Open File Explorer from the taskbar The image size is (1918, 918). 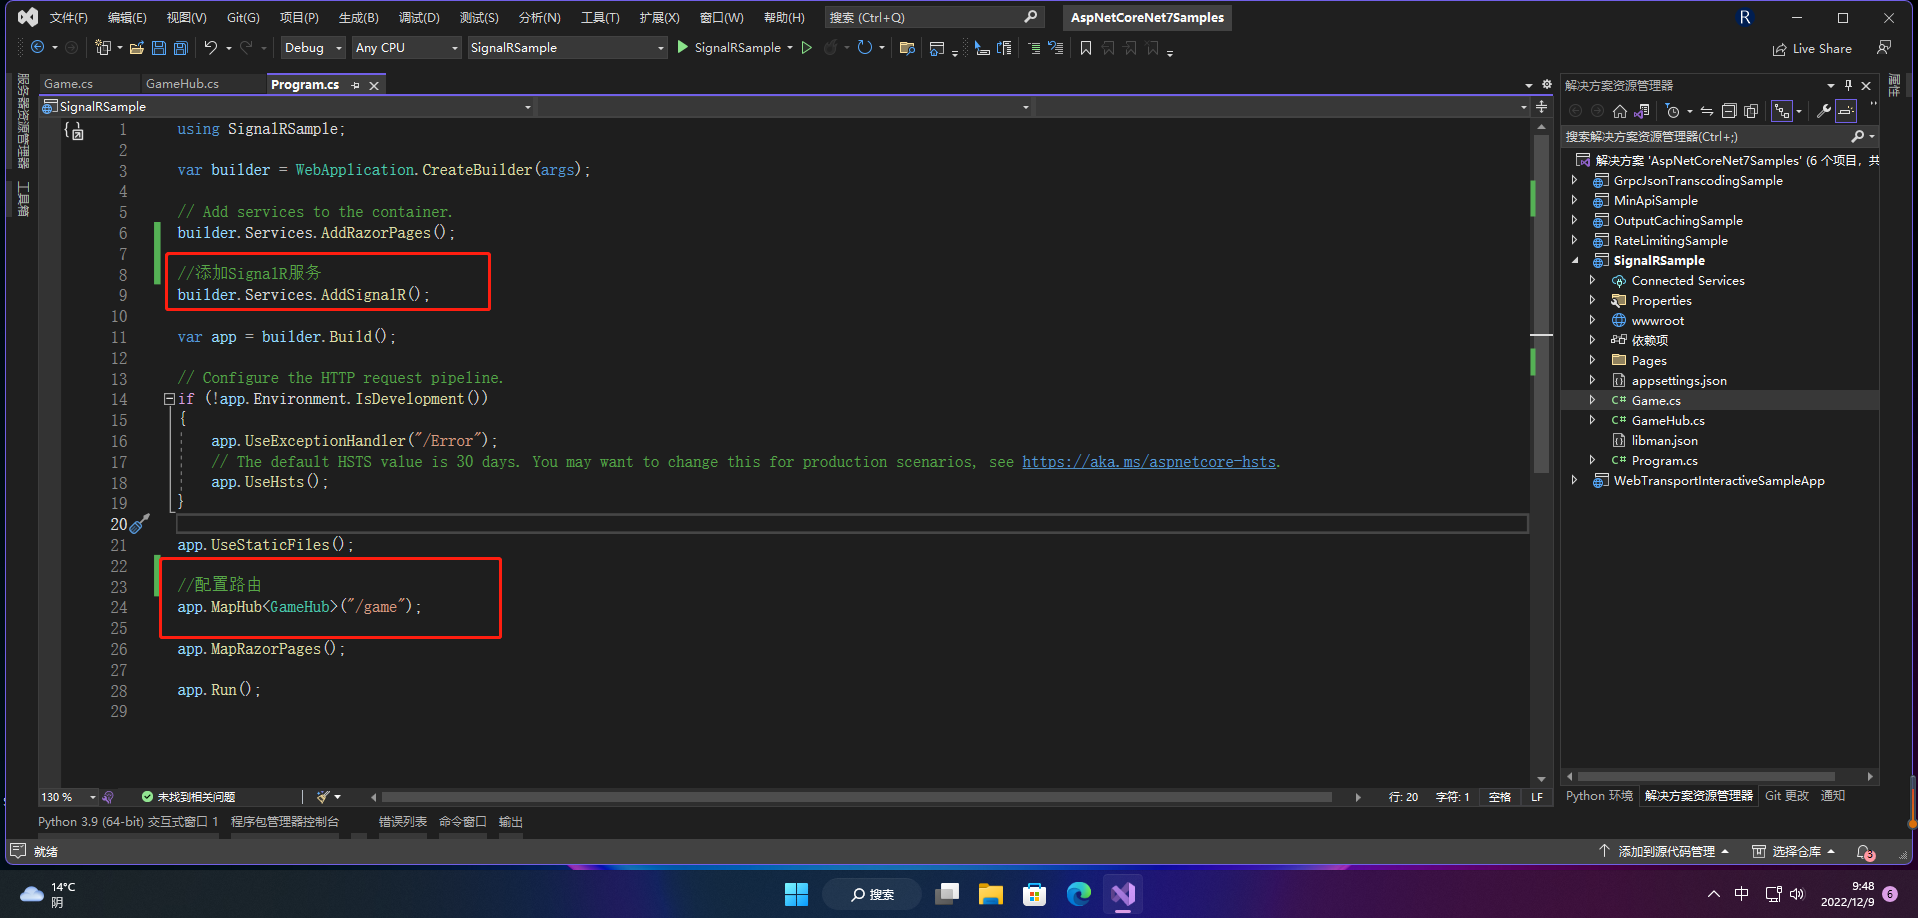pos(991,894)
